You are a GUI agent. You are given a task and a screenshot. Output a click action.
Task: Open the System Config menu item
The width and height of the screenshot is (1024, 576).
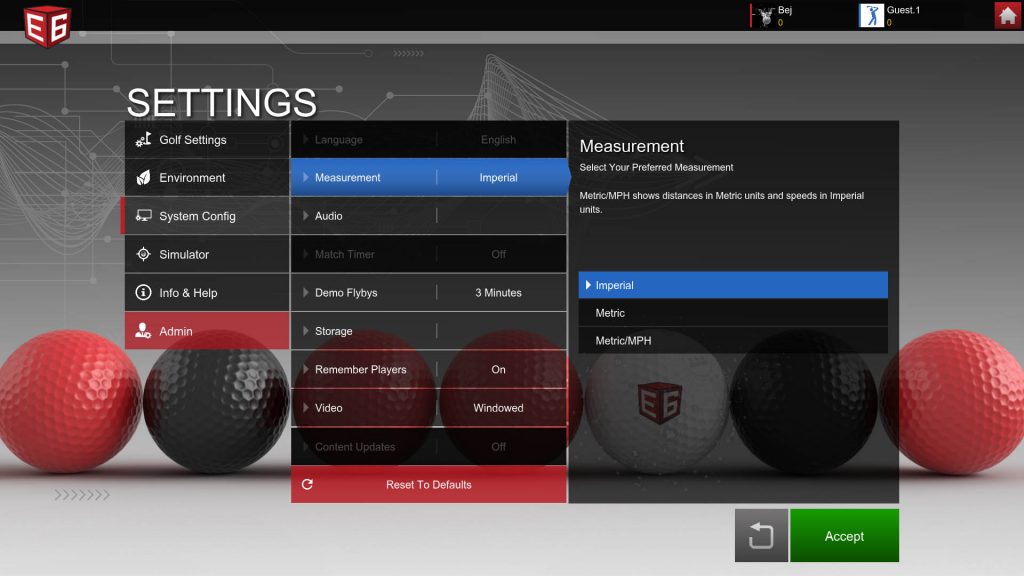(x=206, y=216)
